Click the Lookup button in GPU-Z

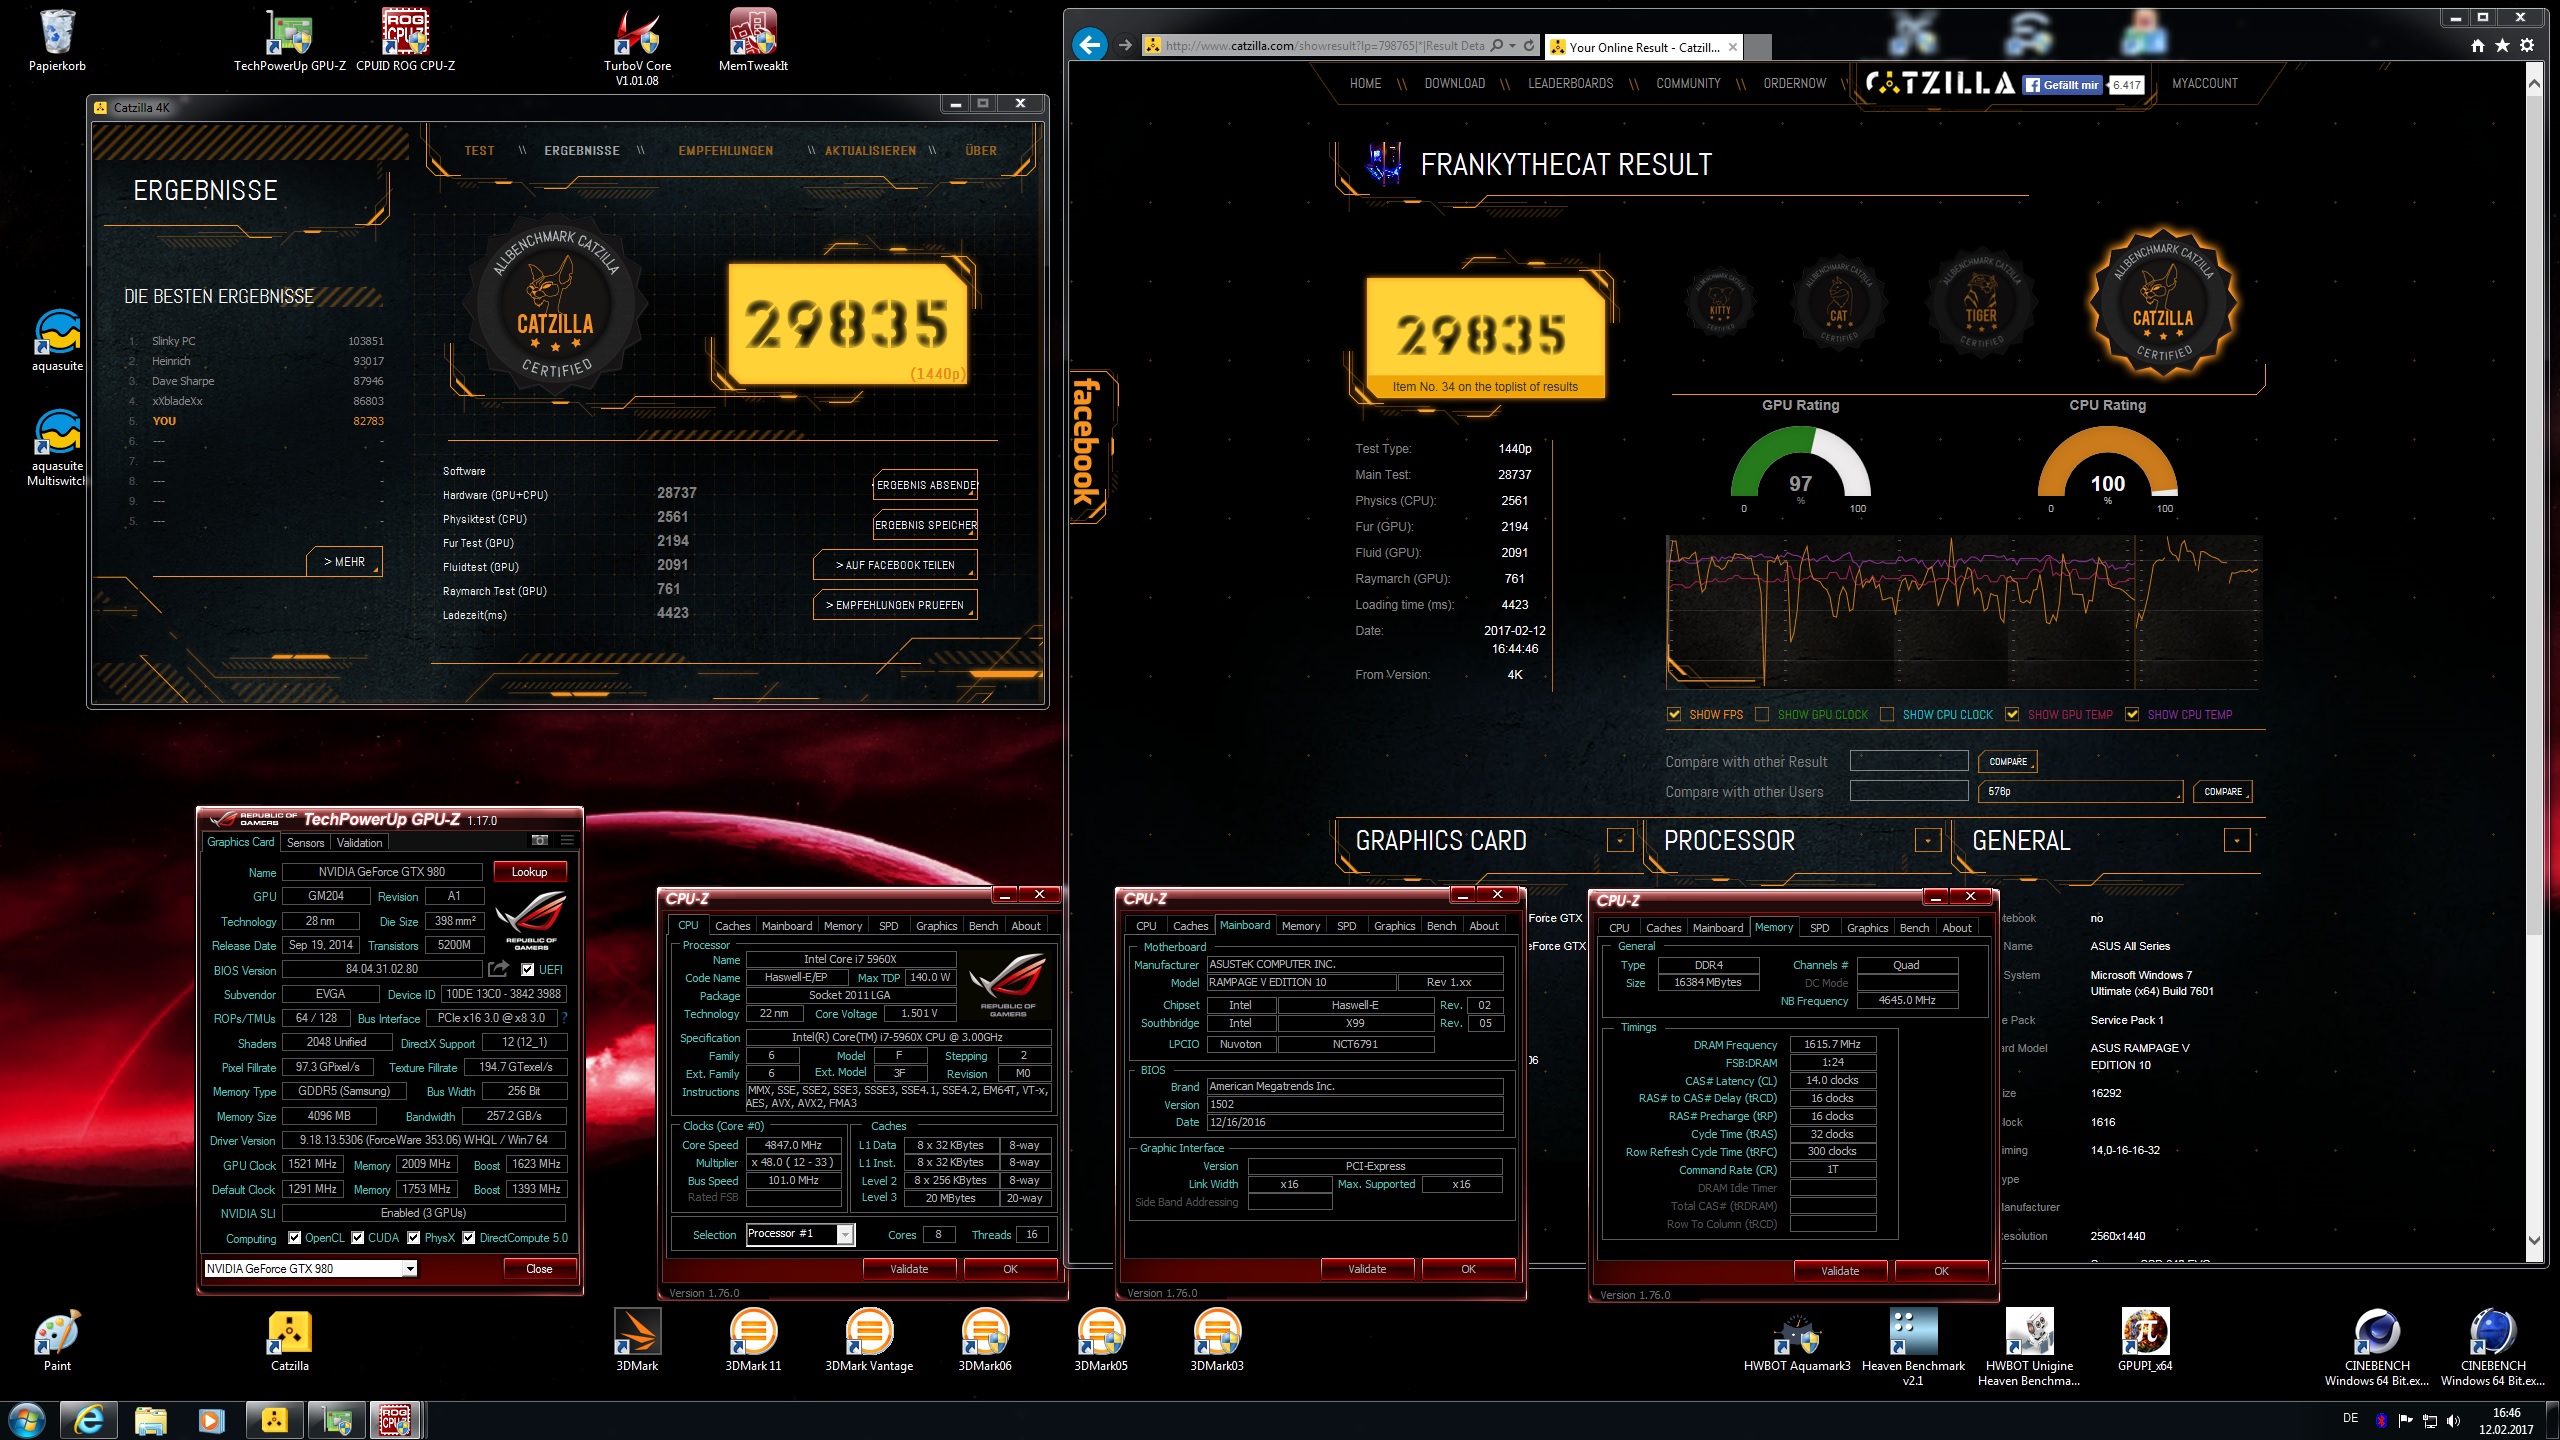coord(530,872)
